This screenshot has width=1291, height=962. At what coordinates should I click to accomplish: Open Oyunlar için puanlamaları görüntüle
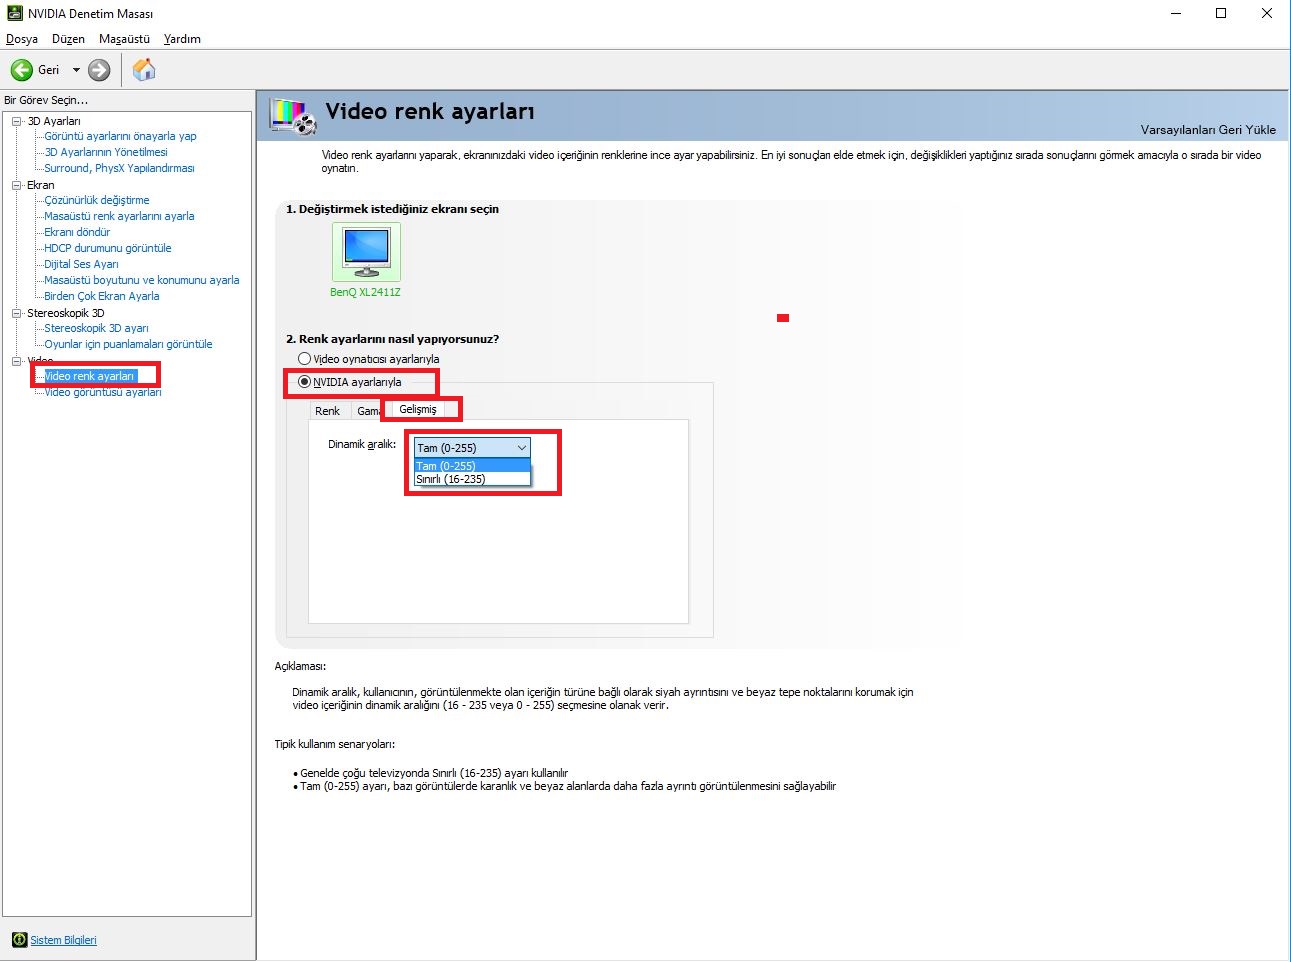pos(128,344)
